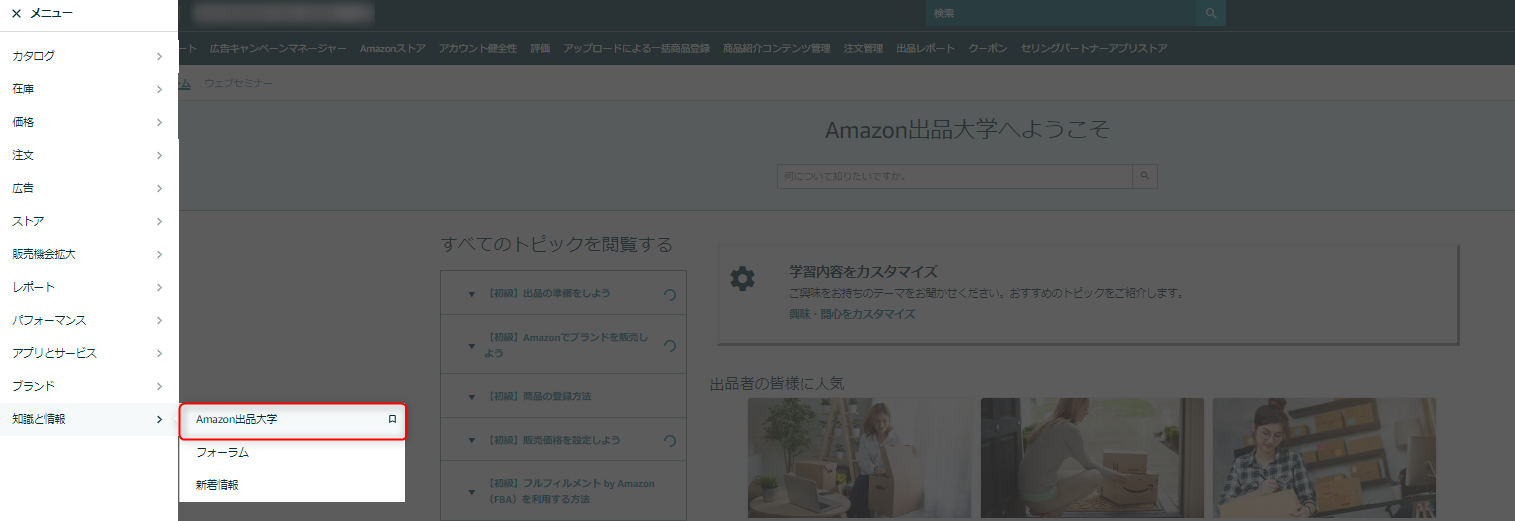The width and height of the screenshot is (1515, 521).
Task: Close the メニュー panel with X icon
Action: pyautogui.click(x=16, y=14)
